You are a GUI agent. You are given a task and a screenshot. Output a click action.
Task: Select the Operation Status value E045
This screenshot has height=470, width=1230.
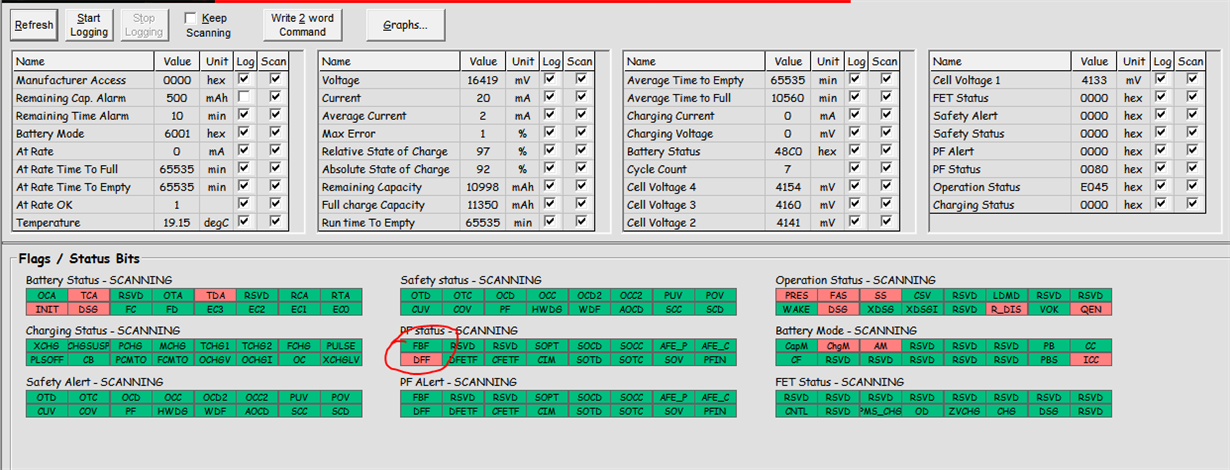point(1094,187)
